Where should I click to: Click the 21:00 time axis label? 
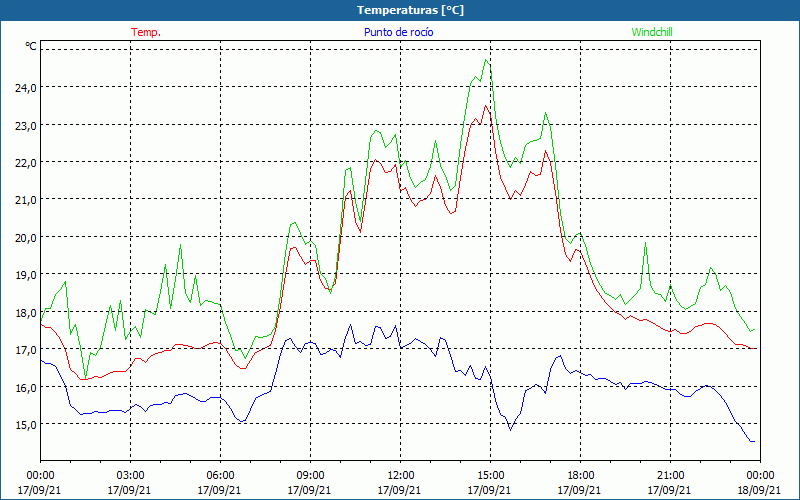pos(670,476)
